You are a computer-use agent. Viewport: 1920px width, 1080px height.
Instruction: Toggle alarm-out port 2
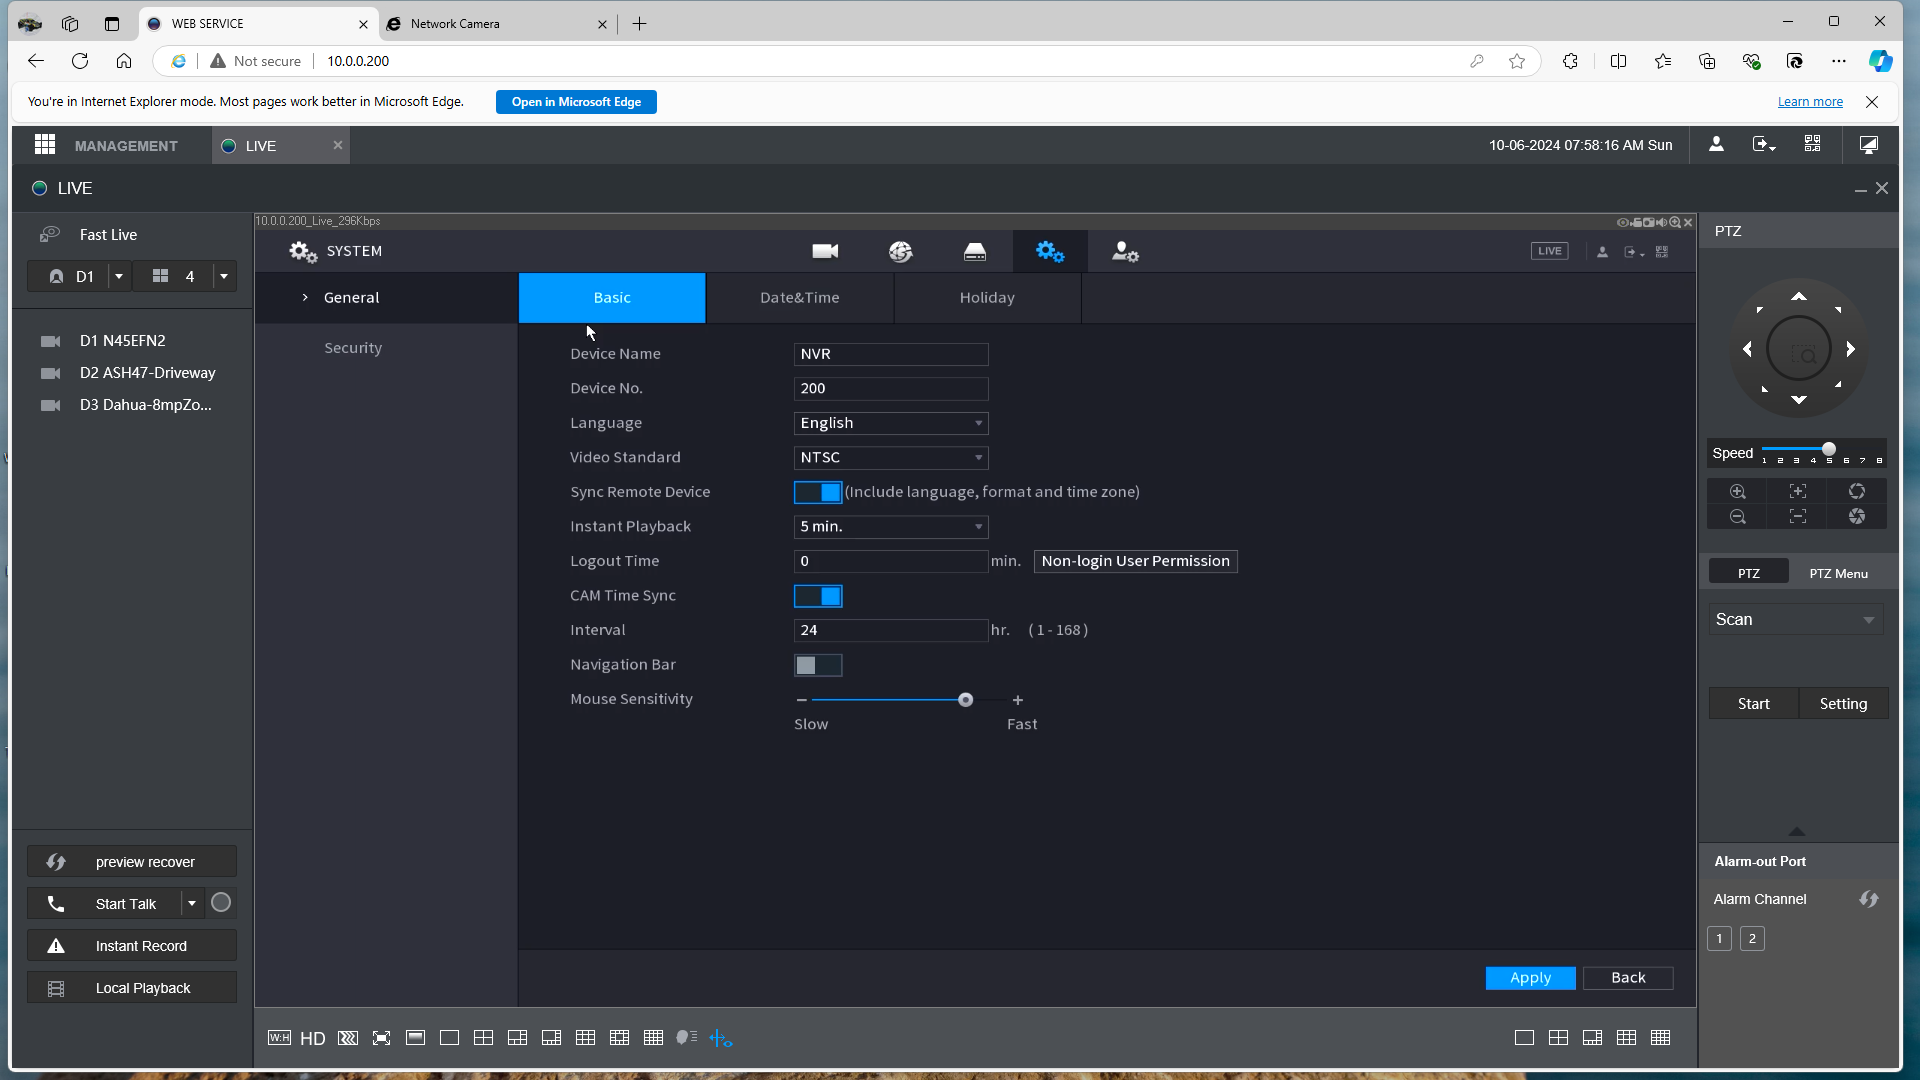click(1752, 938)
